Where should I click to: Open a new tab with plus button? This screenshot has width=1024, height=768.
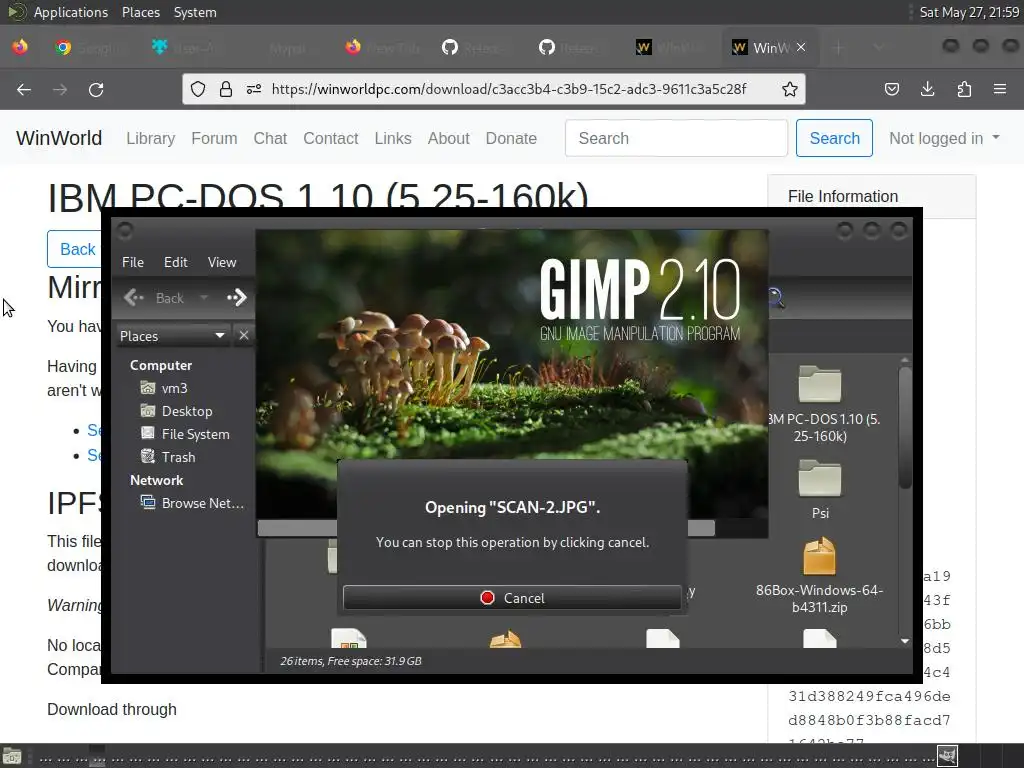click(839, 47)
